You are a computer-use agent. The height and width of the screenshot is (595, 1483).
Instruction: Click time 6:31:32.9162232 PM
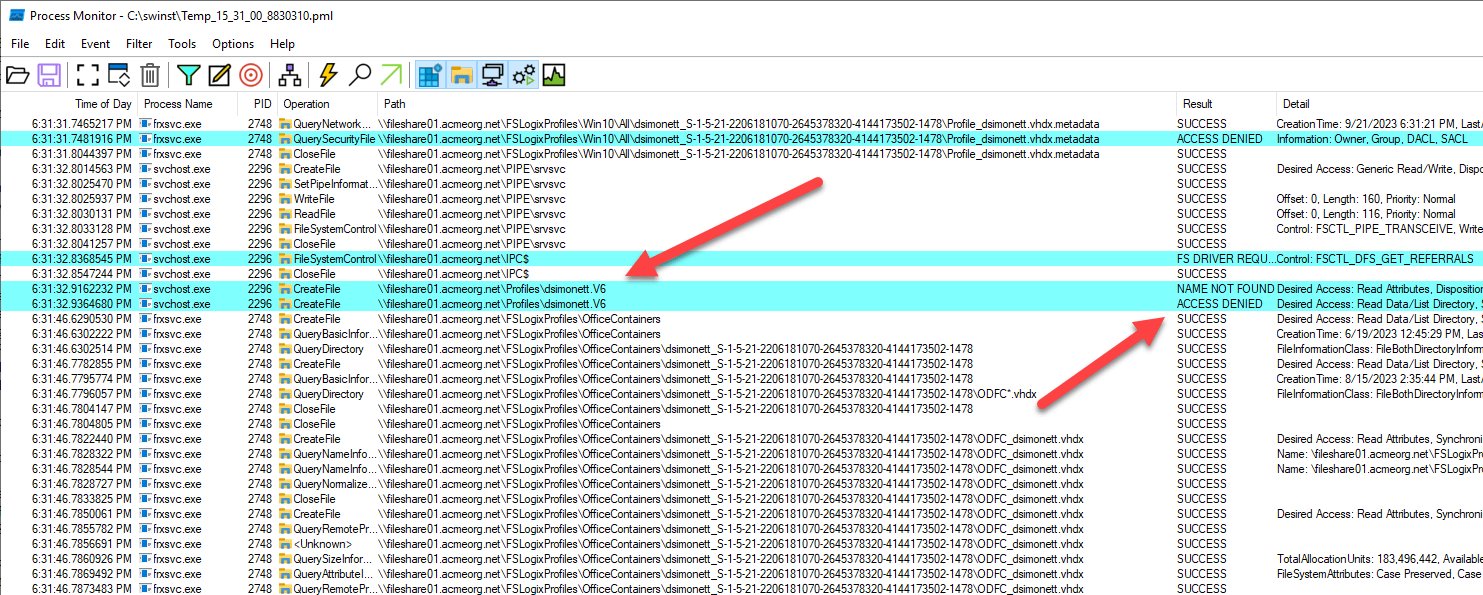(81, 289)
